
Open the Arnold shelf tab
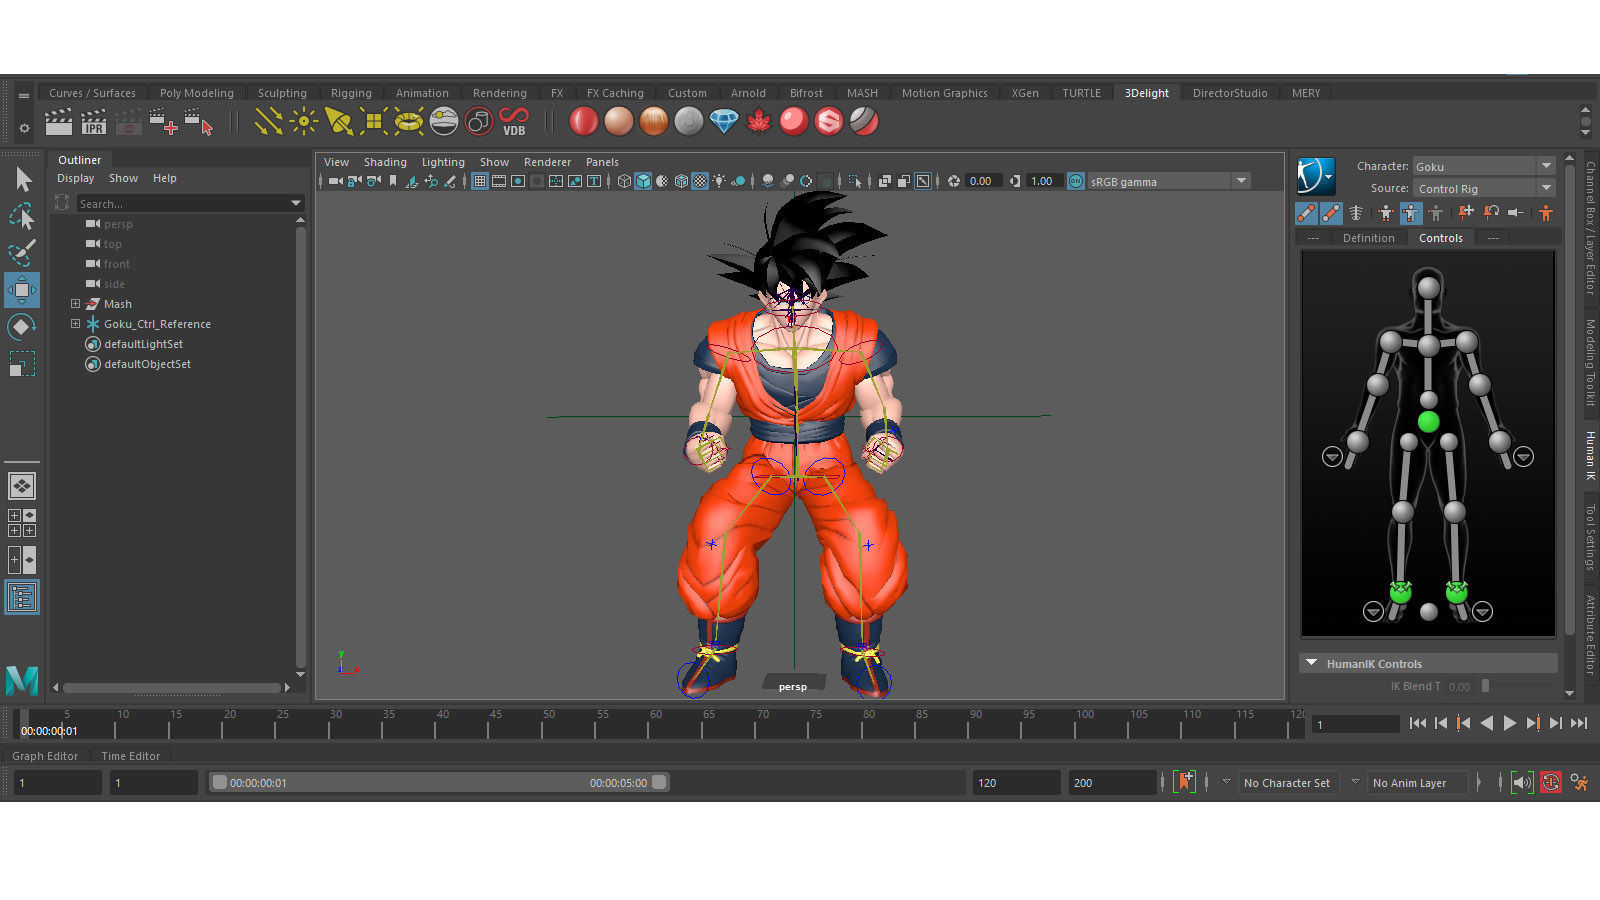tap(748, 93)
